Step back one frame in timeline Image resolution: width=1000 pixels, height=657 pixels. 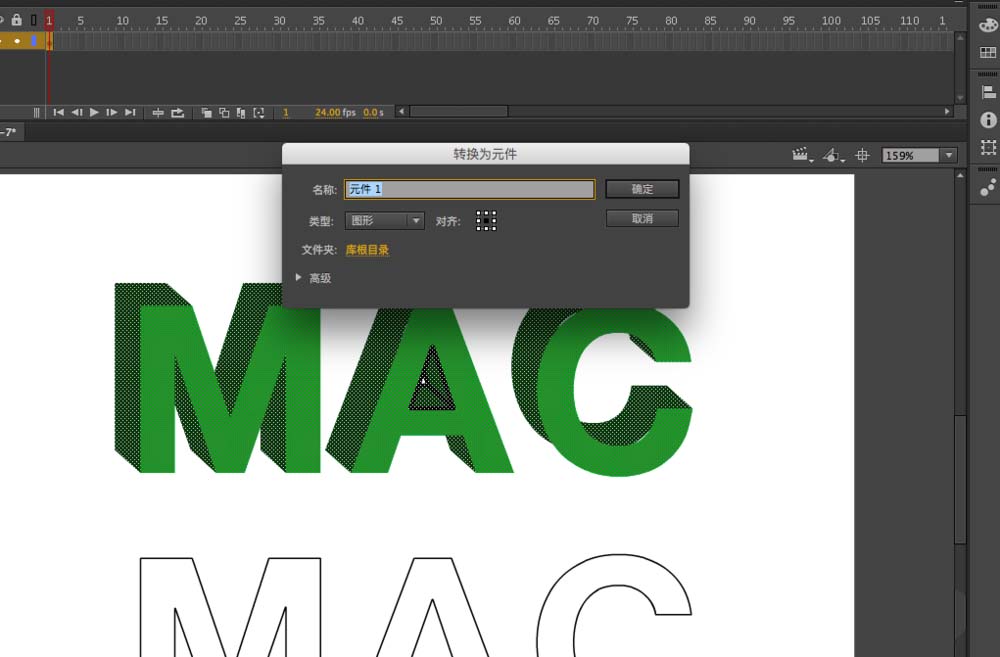pos(77,112)
